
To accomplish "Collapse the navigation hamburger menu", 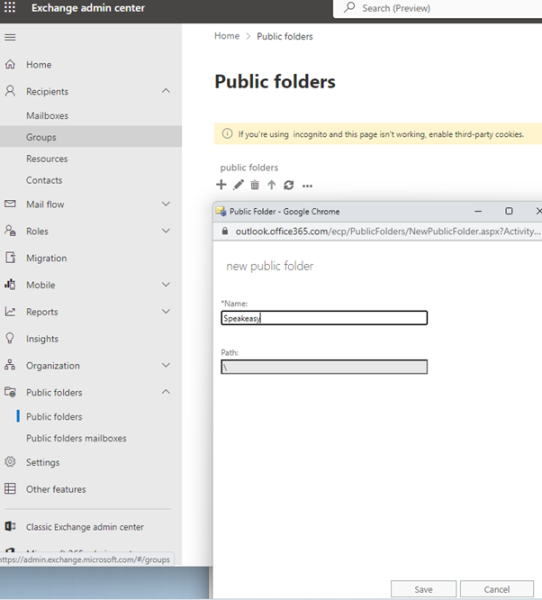I will click(10, 37).
